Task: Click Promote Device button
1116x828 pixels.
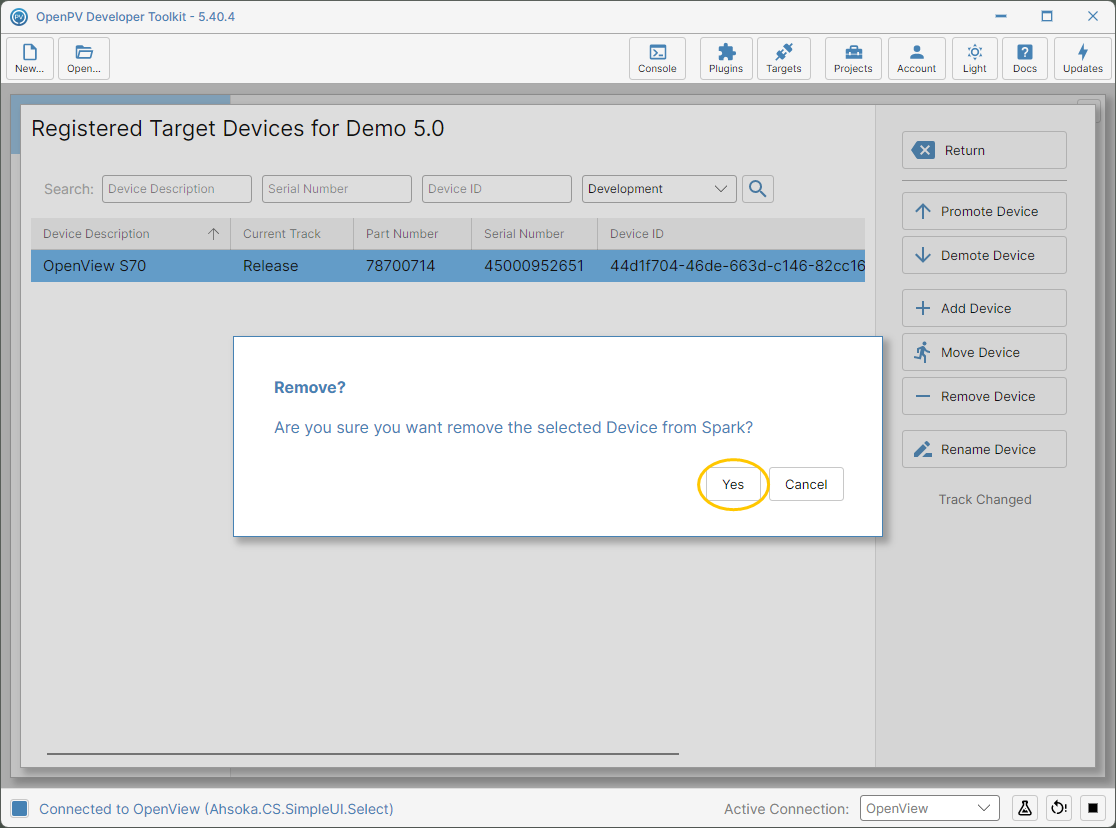Action: tap(984, 211)
